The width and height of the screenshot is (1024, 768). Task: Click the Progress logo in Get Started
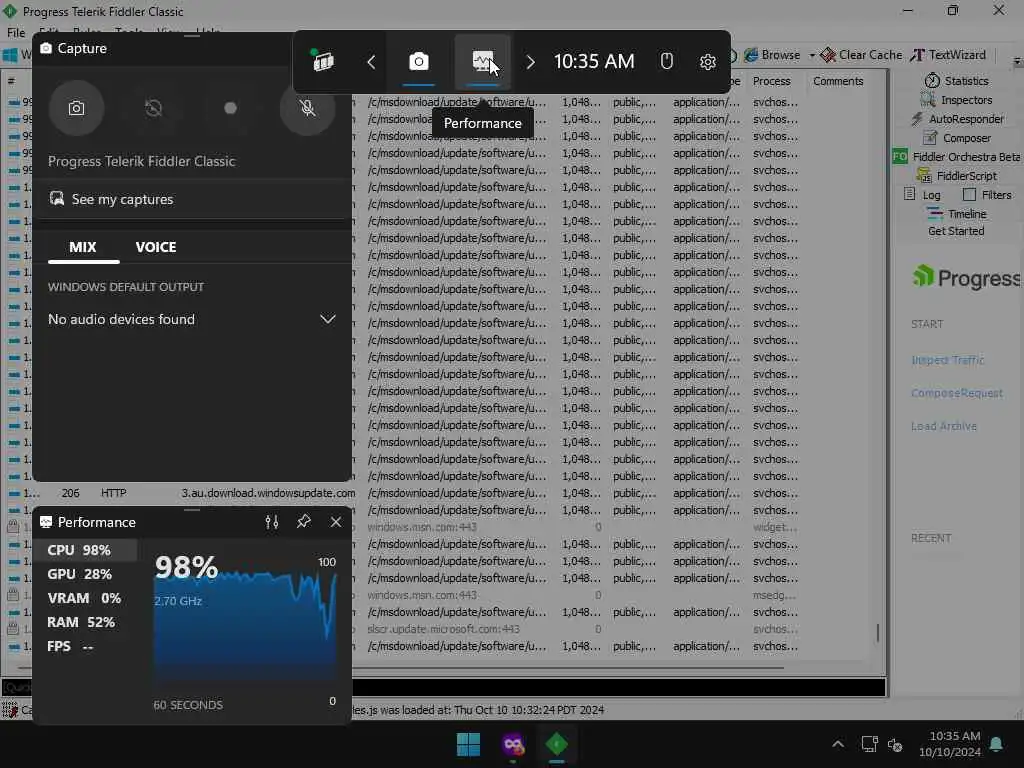(x=966, y=278)
